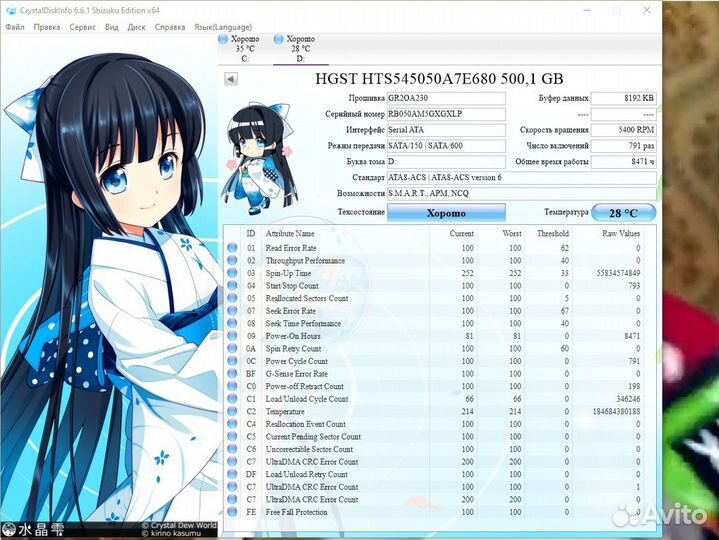The image size is (719, 540).
Task: Click the disk title HGST HTS545050A7E680
Action: point(439,79)
